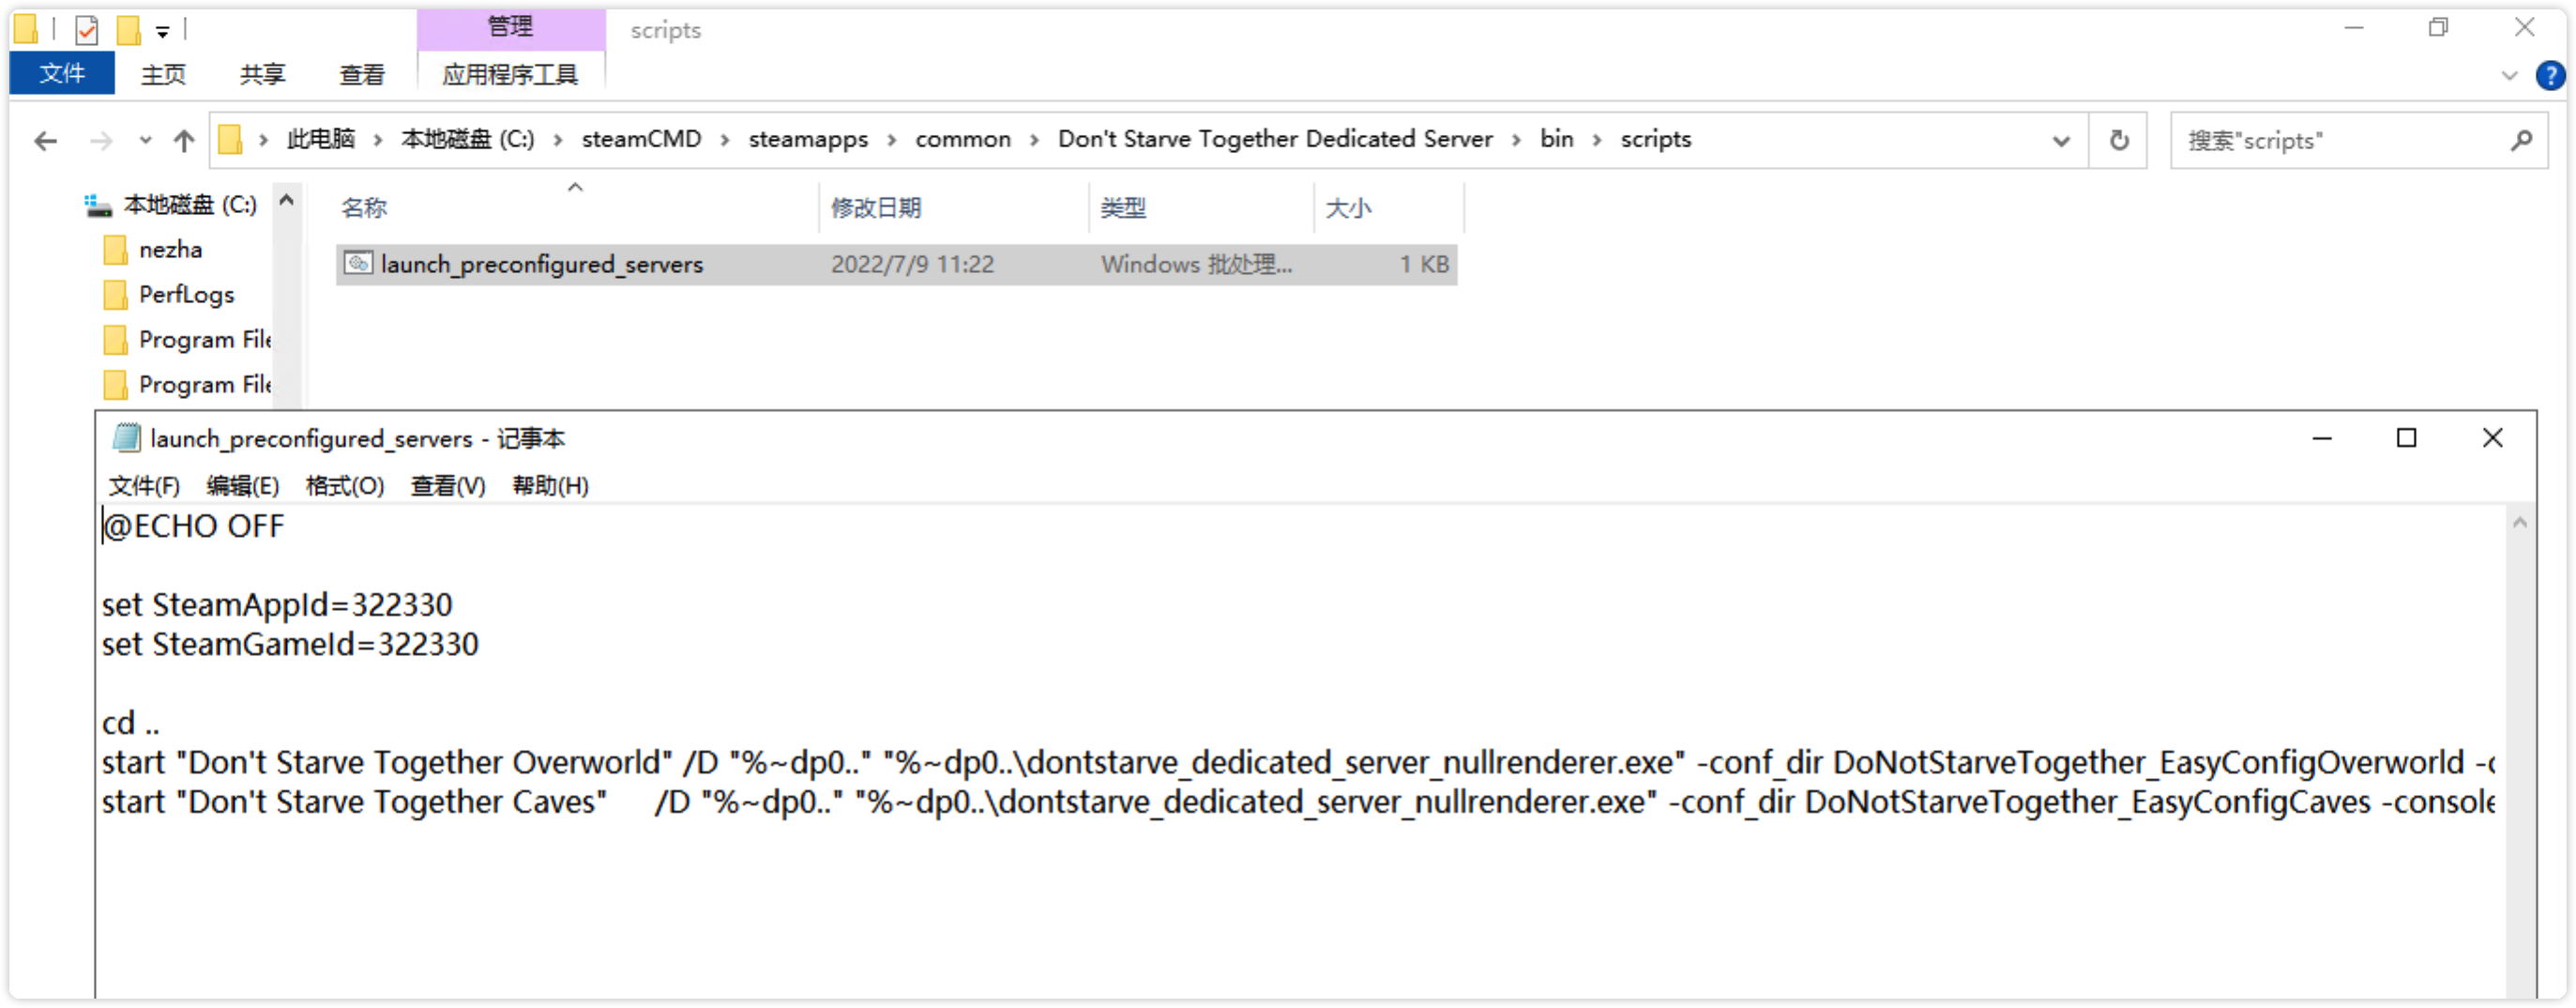Click the drive icon for 本地磁盘 (C:)
Viewport: 2576px width, 1008px height.
(98, 205)
